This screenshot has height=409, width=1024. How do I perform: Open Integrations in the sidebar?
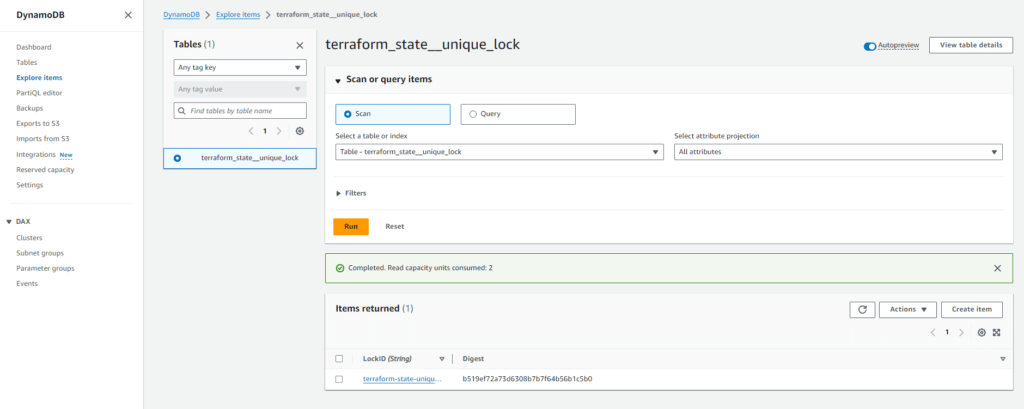(36, 154)
